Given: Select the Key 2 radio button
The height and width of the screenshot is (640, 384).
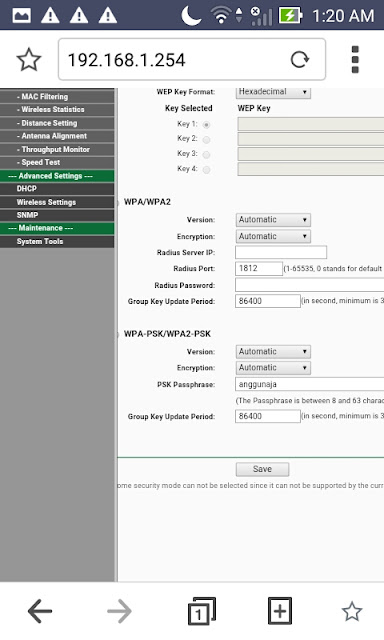Looking at the screenshot, I should (206, 140).
